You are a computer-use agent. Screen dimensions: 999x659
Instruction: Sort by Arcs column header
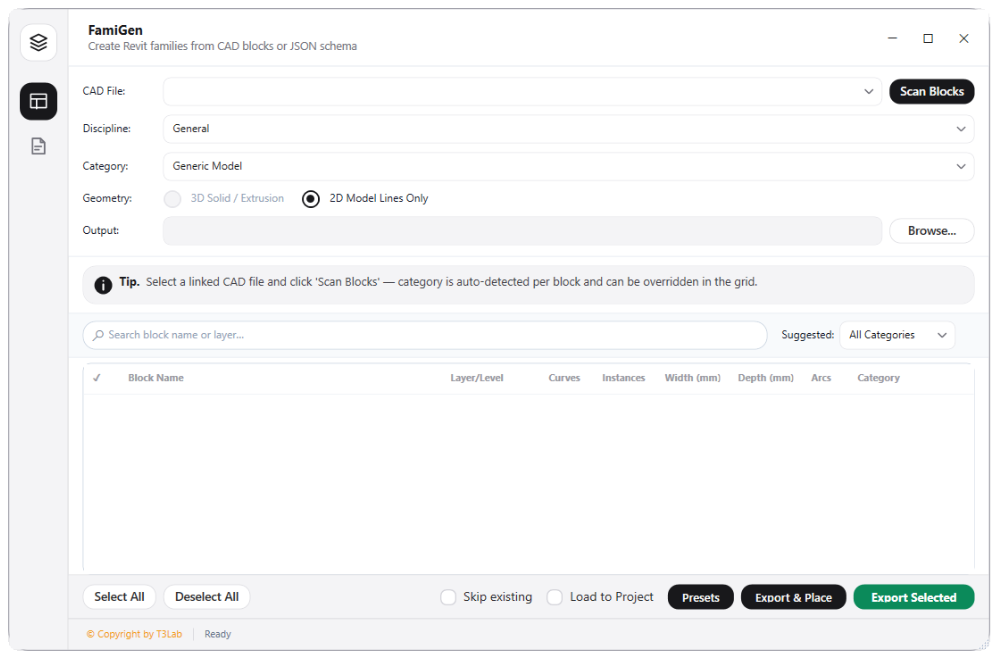(821, 378)
